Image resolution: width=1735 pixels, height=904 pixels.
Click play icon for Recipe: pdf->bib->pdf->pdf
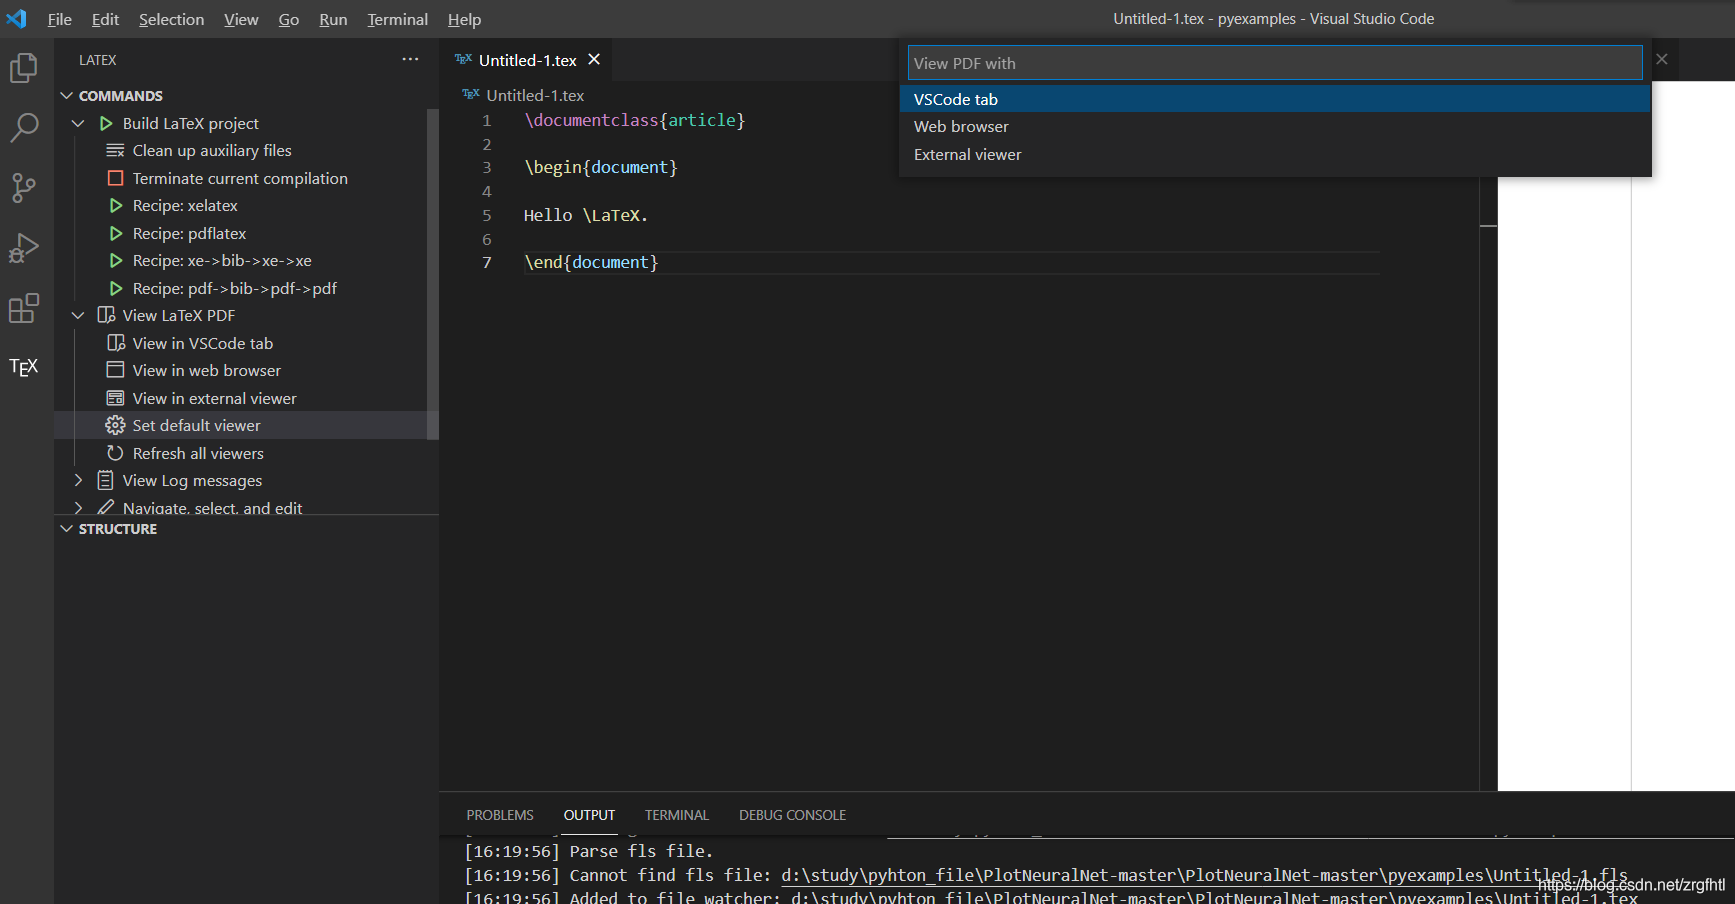coord(116,288)
